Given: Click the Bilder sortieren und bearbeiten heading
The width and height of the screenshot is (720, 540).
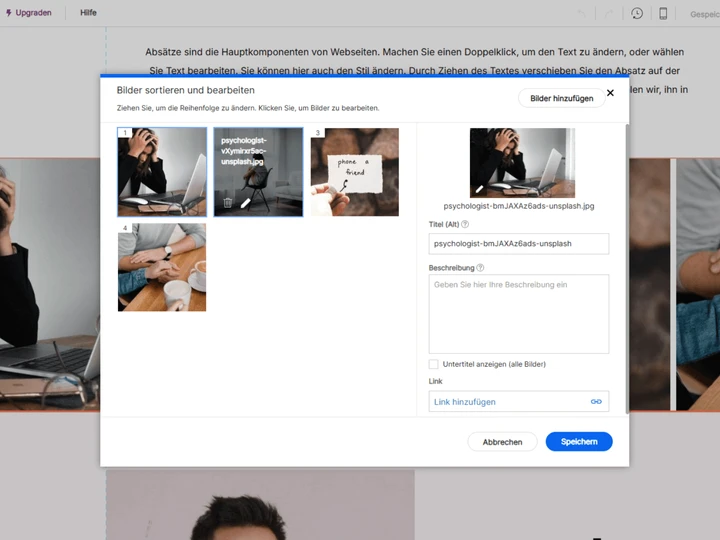Looking at the screenshot, I should [186, 90].
